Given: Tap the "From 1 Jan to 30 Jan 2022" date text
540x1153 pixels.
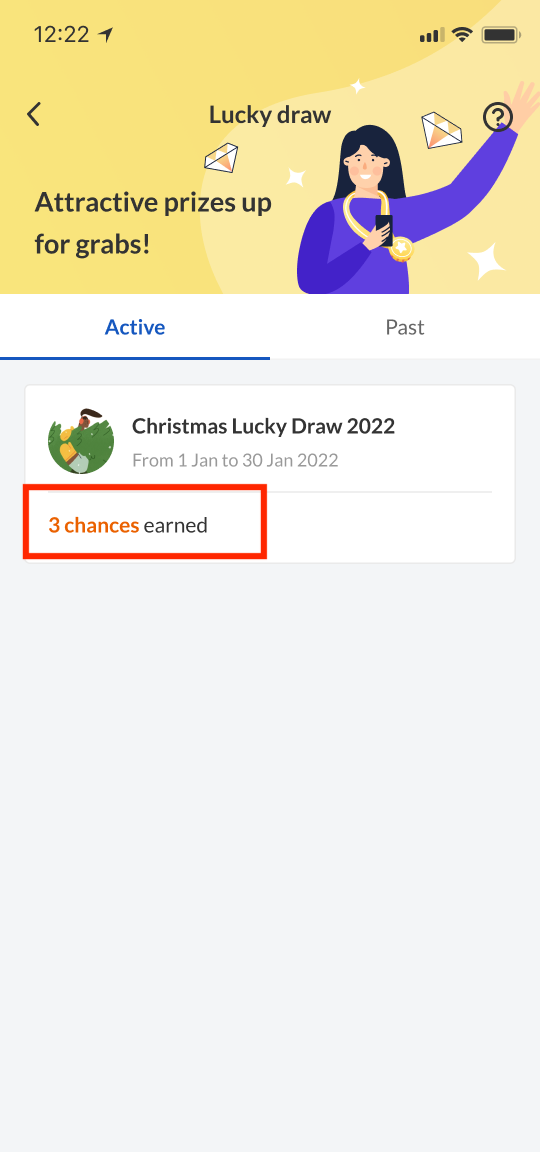Looking at the screenshot, I should click(x=235, y=460).
